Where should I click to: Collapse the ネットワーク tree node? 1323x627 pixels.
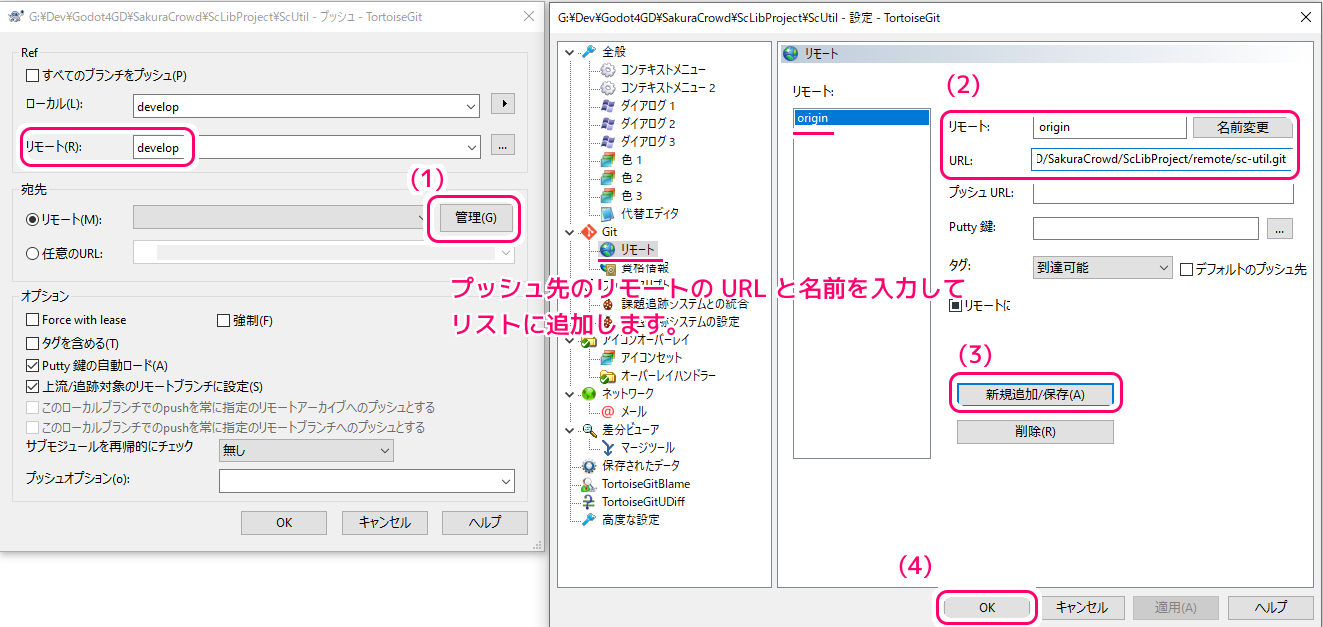[570, 394]
